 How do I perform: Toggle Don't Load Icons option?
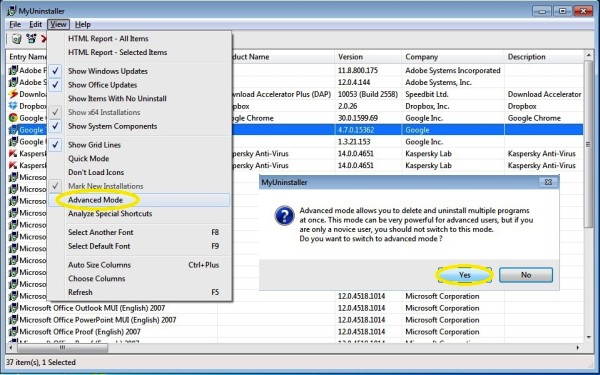click(x=140, y=173)
